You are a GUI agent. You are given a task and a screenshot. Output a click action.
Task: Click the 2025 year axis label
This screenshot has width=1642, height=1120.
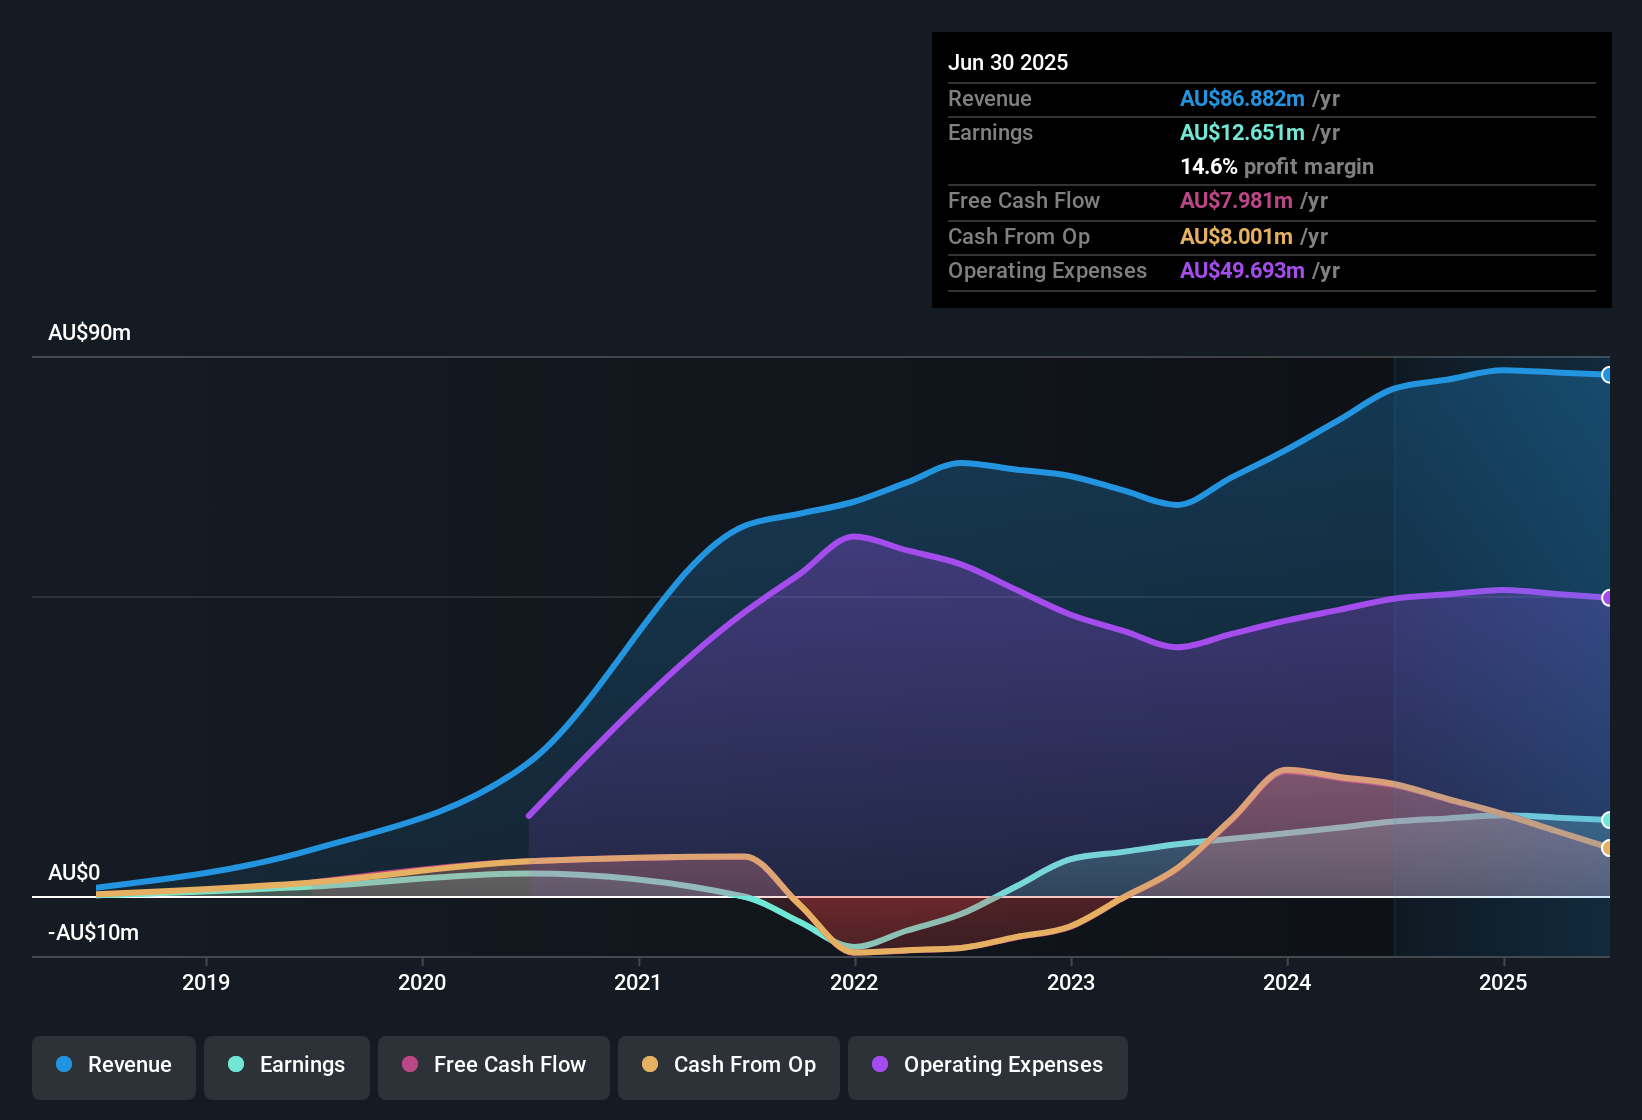(1505, 983)
